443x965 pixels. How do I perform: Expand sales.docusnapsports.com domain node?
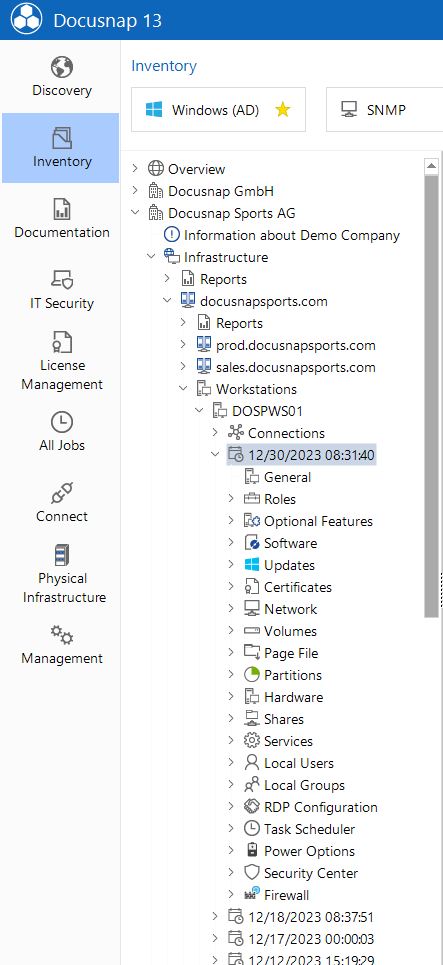(183, 367)
